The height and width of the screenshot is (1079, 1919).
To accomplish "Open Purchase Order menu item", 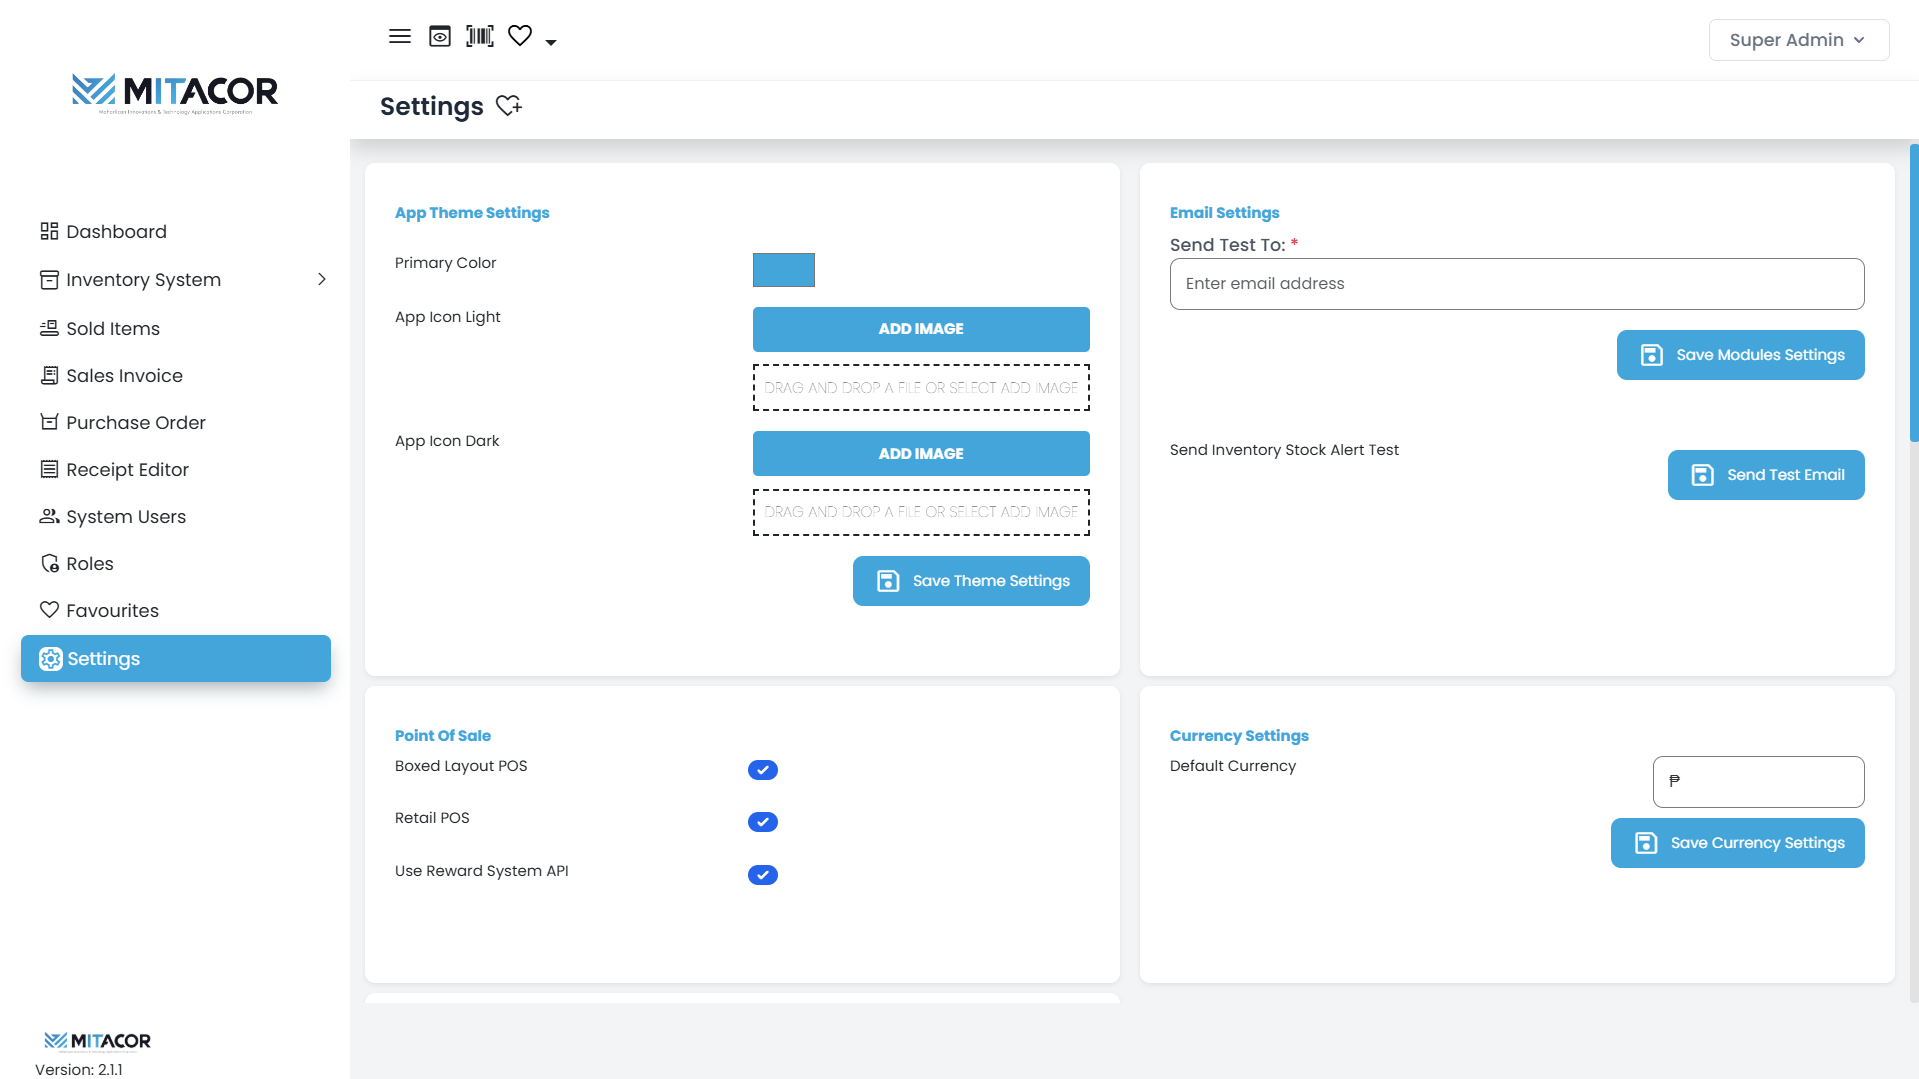I will [135, 423].
